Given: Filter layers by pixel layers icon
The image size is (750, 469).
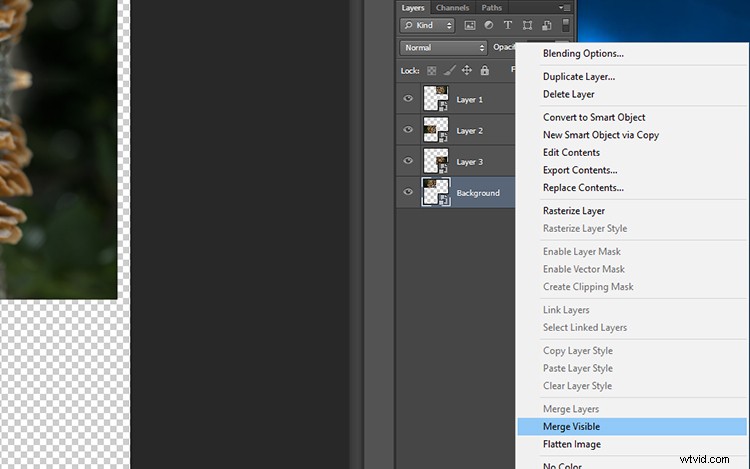Looking at the screenshot, I should [x=470, y=25].
